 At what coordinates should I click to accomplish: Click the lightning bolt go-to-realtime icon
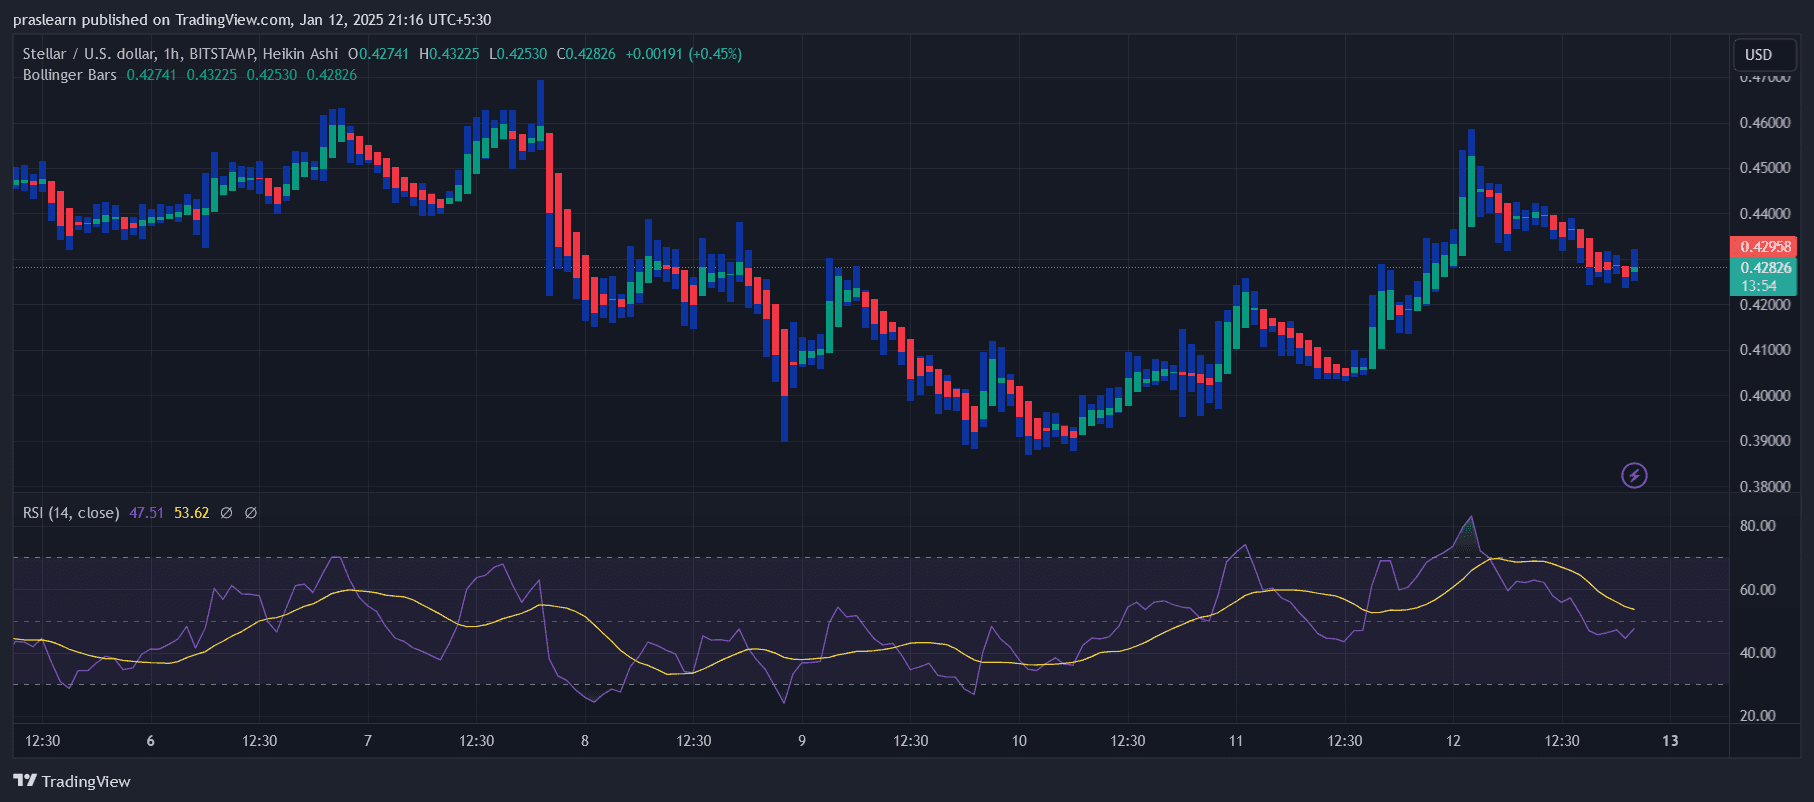1634,475
